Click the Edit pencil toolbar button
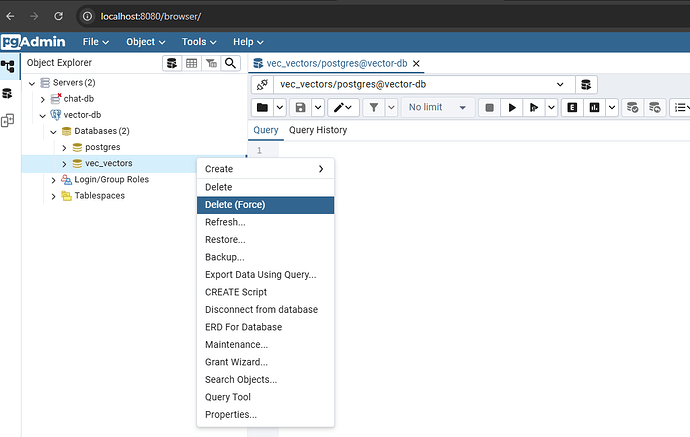Screen dimensions: 690x437 pyautogui.click(x=343, y=107)
